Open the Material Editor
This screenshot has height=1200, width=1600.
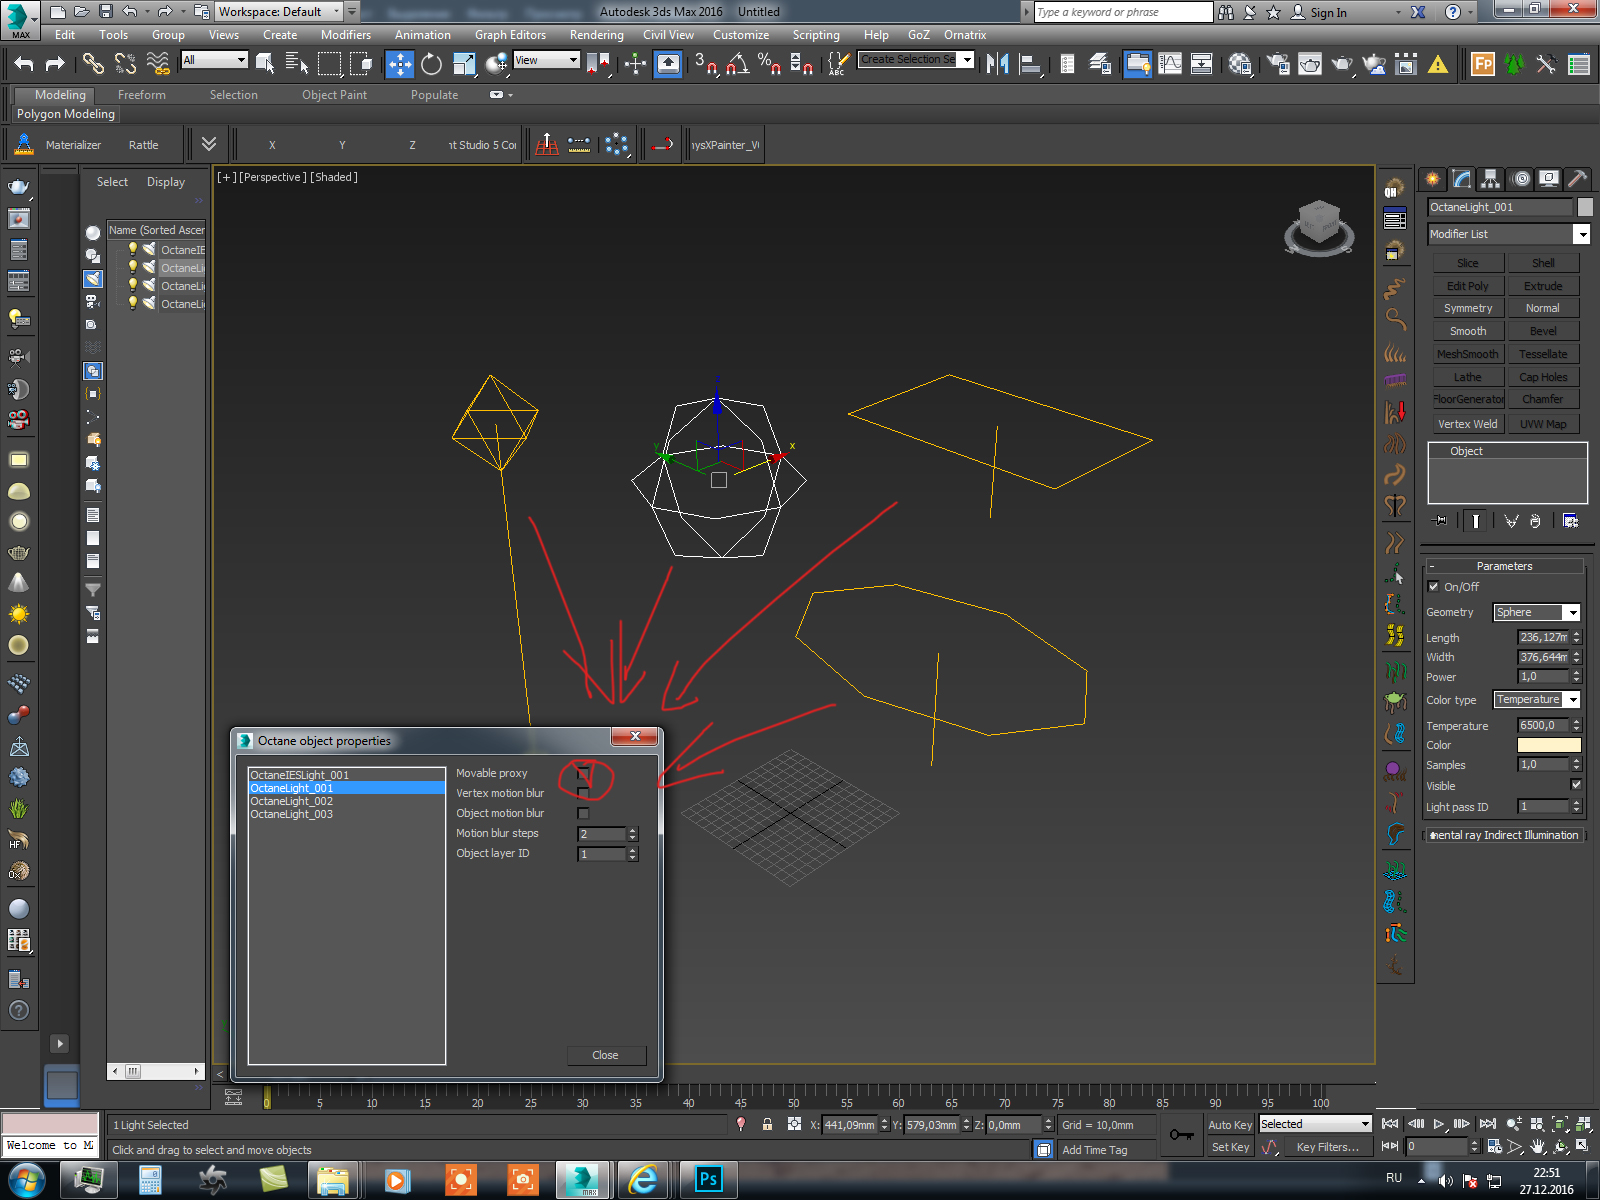[x=1241, y=64]
